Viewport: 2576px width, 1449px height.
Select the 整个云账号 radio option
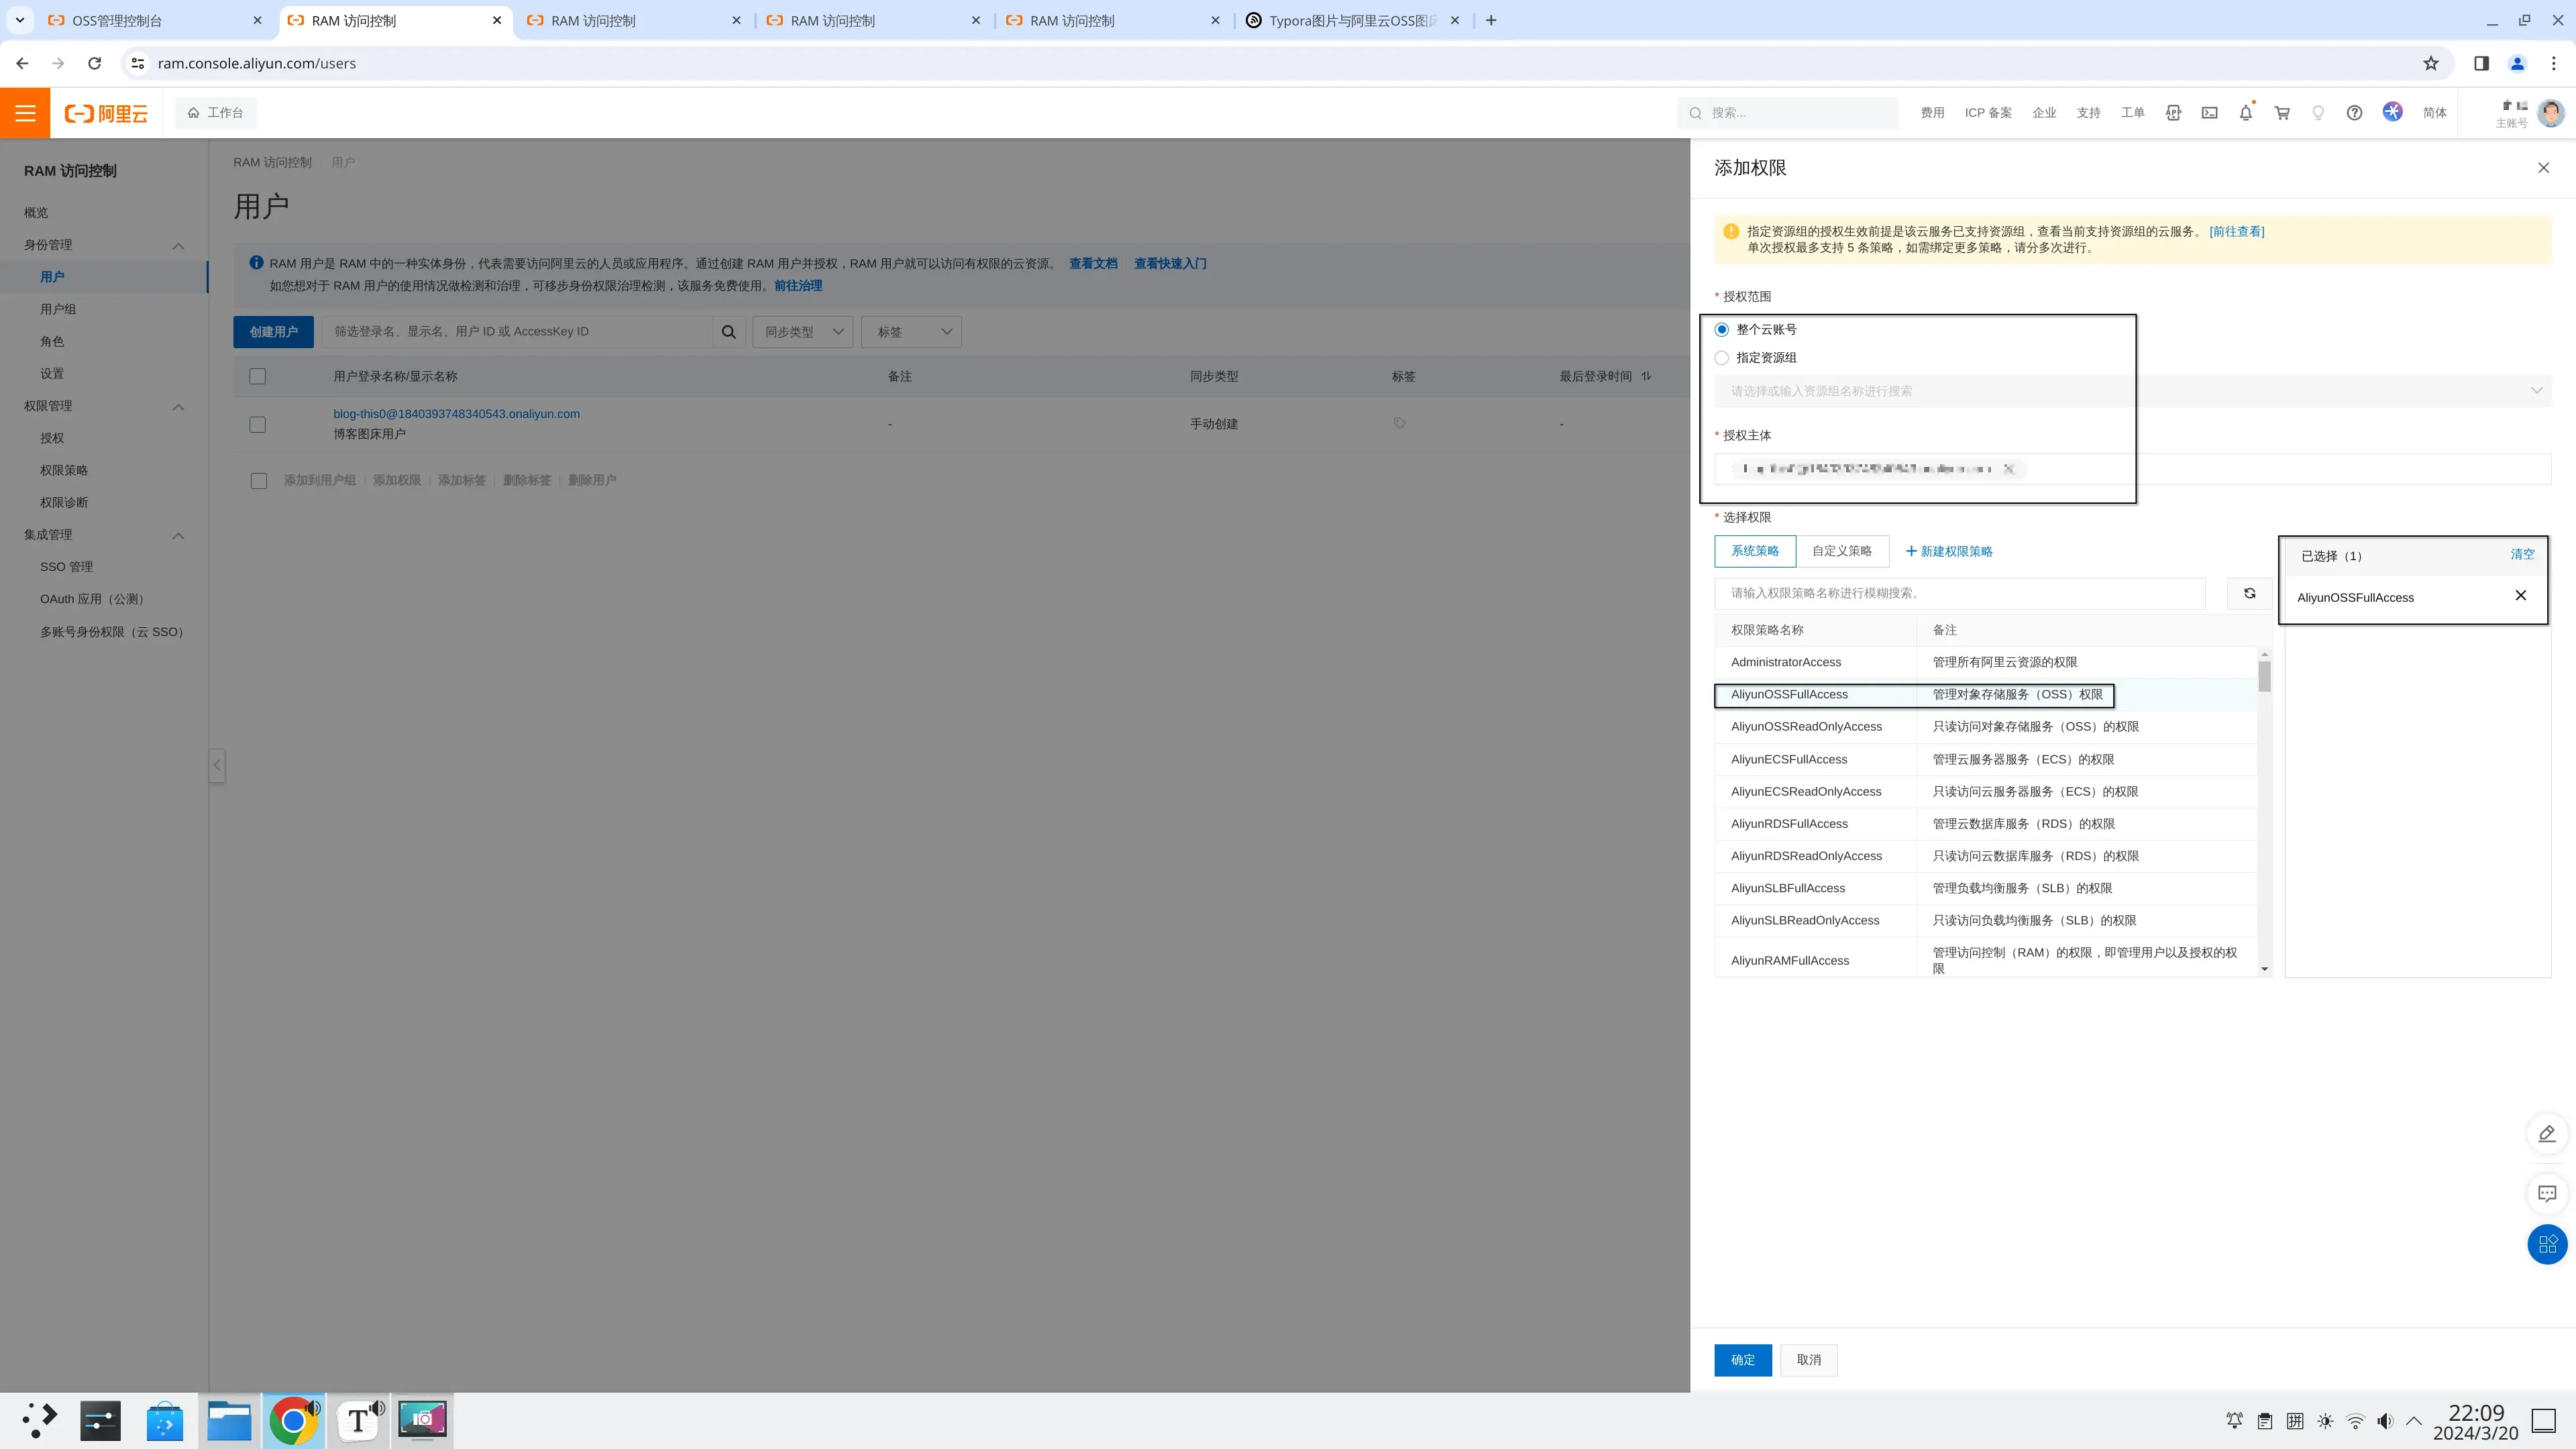tap(1721, 330)
